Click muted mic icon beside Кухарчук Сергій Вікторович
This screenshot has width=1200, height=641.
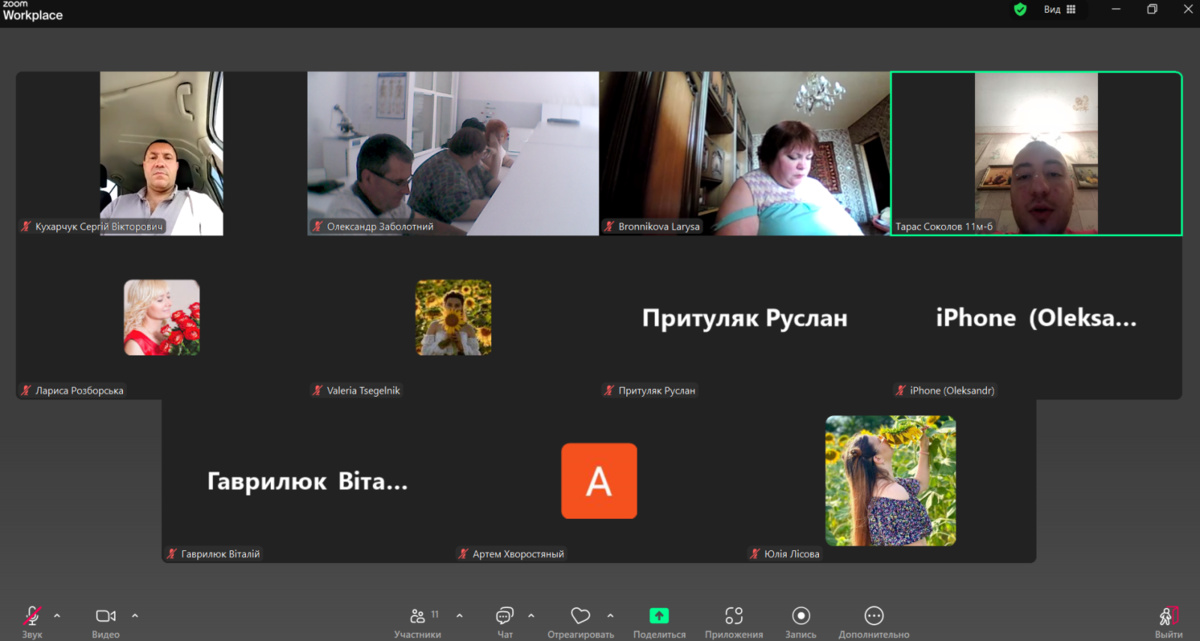point(27,227)
